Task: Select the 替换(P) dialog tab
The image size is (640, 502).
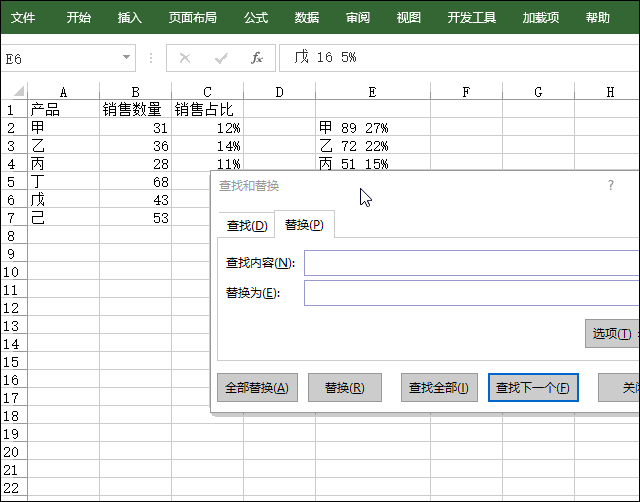Action: [304, 224]
